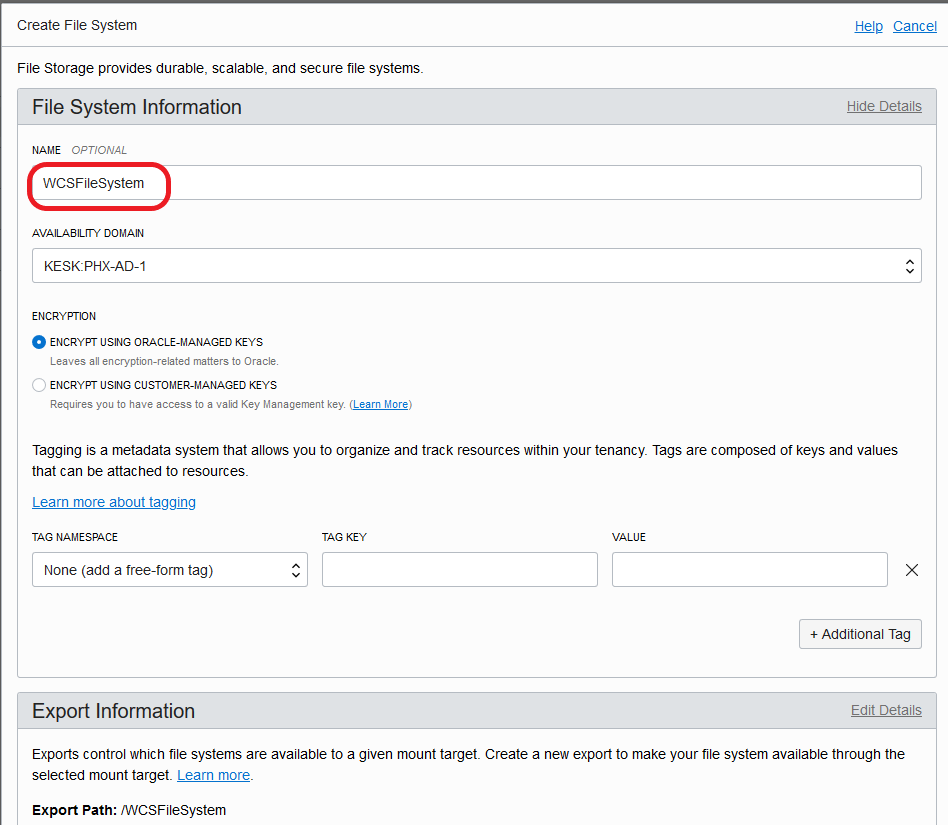Viewport: 948px width, 825px height.
Task: Click the File System Information heading
Action: coord(137,107)
